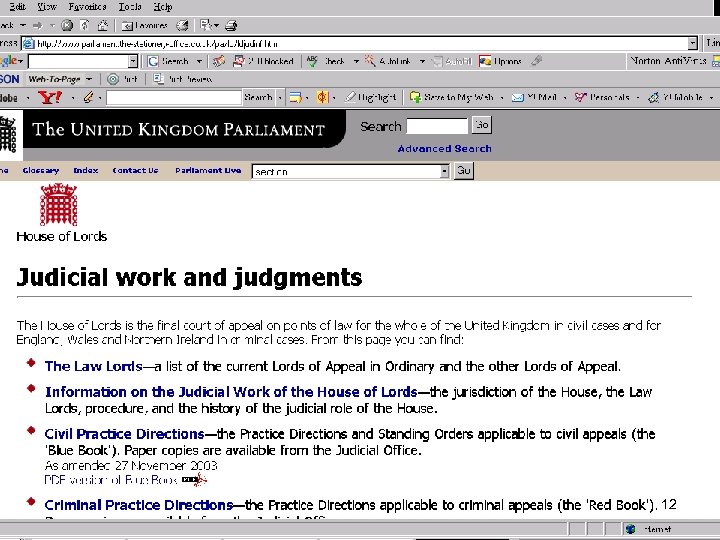The image size is (720, 540).
Task: Click the Print Preview icon
Action: (158, 79)
